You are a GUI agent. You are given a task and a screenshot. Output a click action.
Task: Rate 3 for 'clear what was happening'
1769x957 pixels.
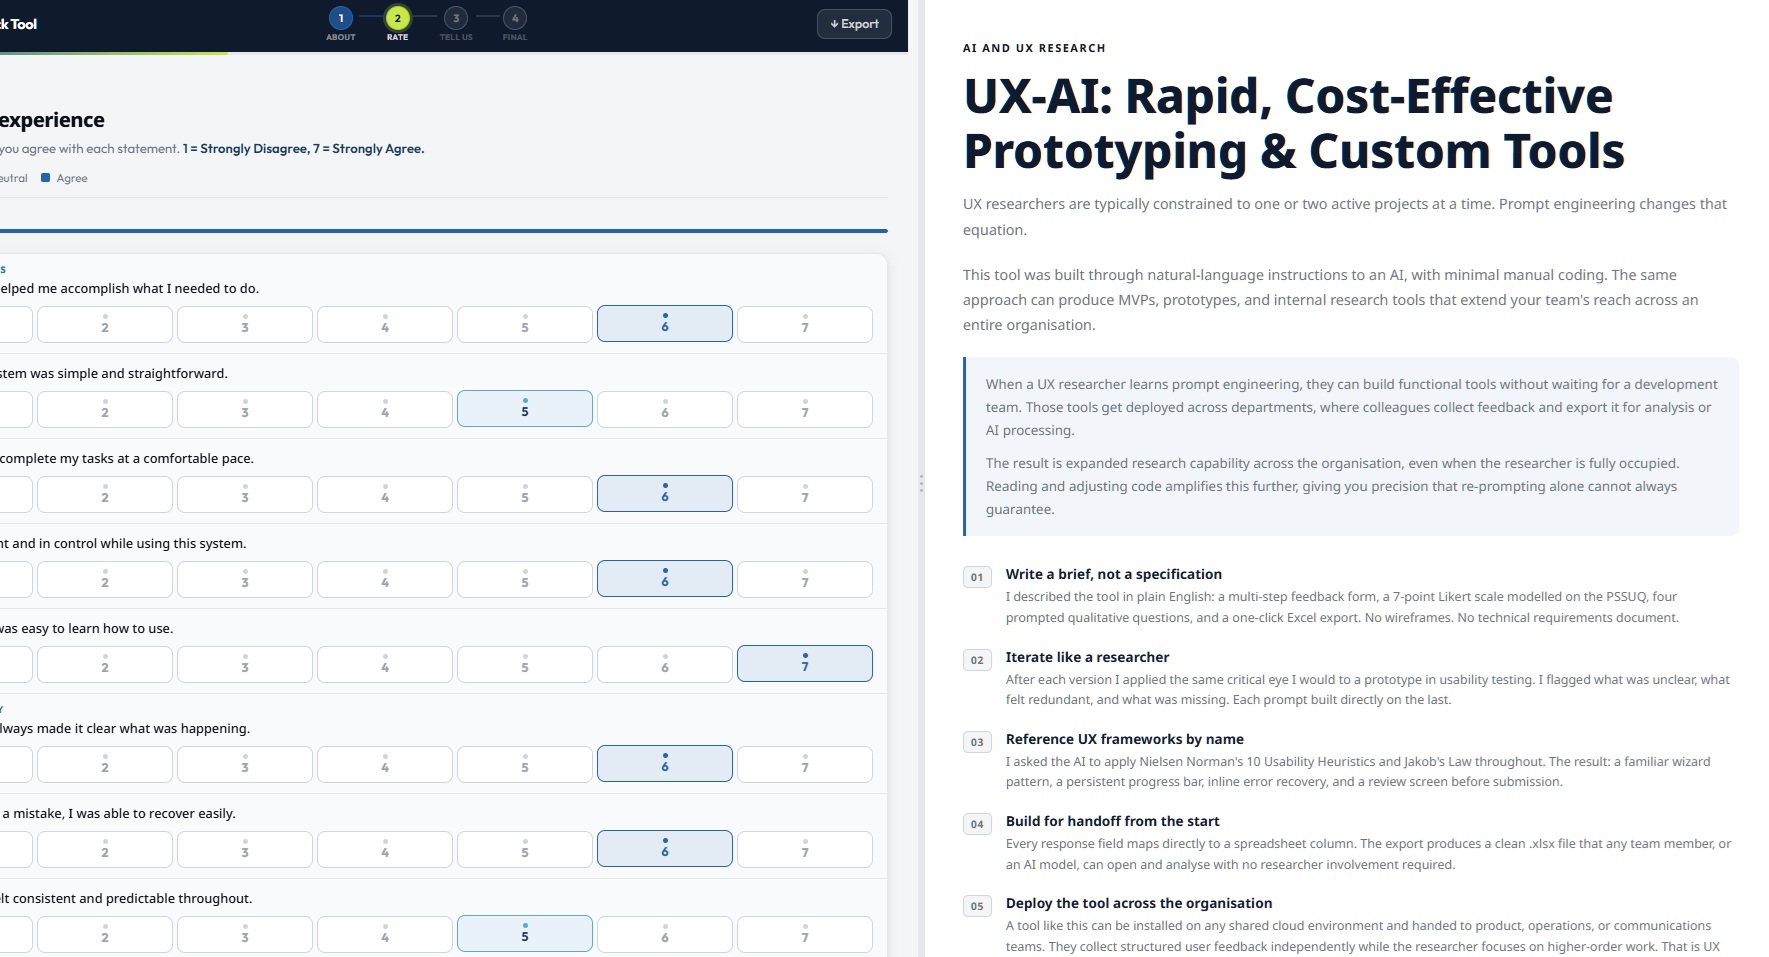point(244,764)
